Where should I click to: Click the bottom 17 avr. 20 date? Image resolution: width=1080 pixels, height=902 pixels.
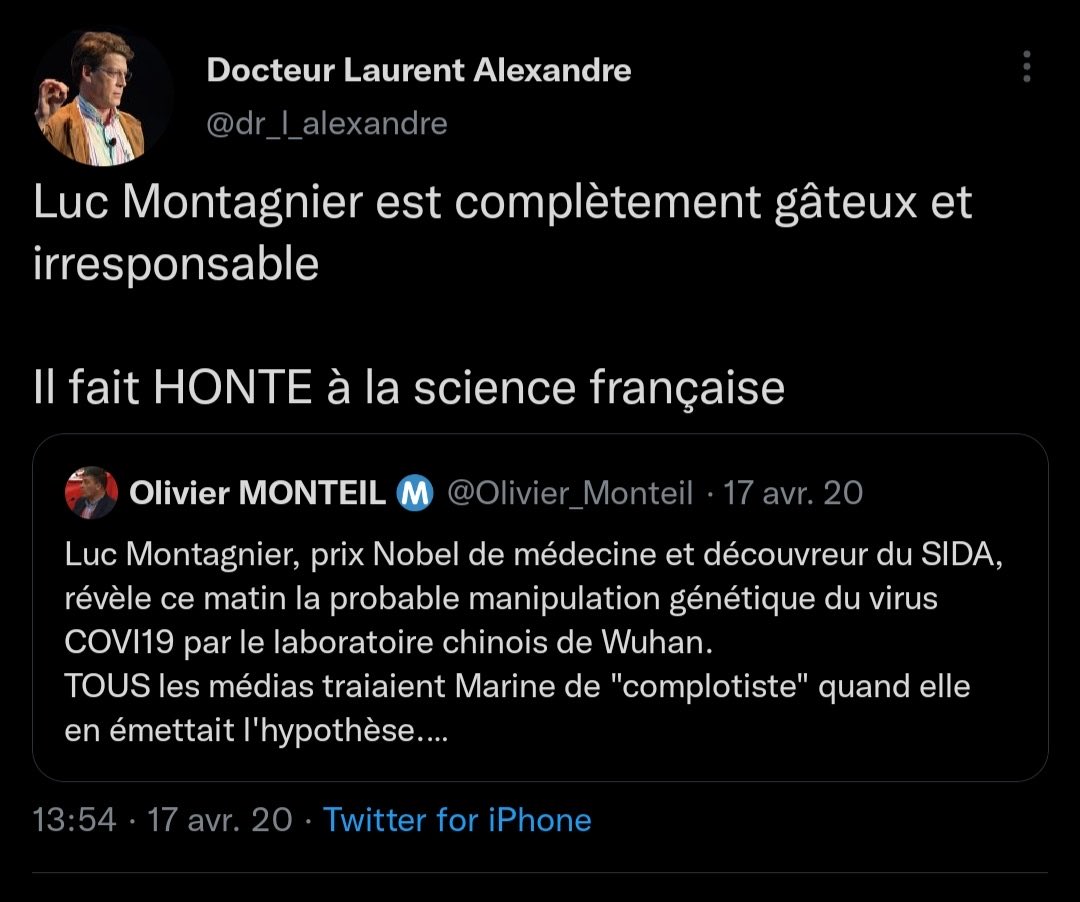click(220, 820)
